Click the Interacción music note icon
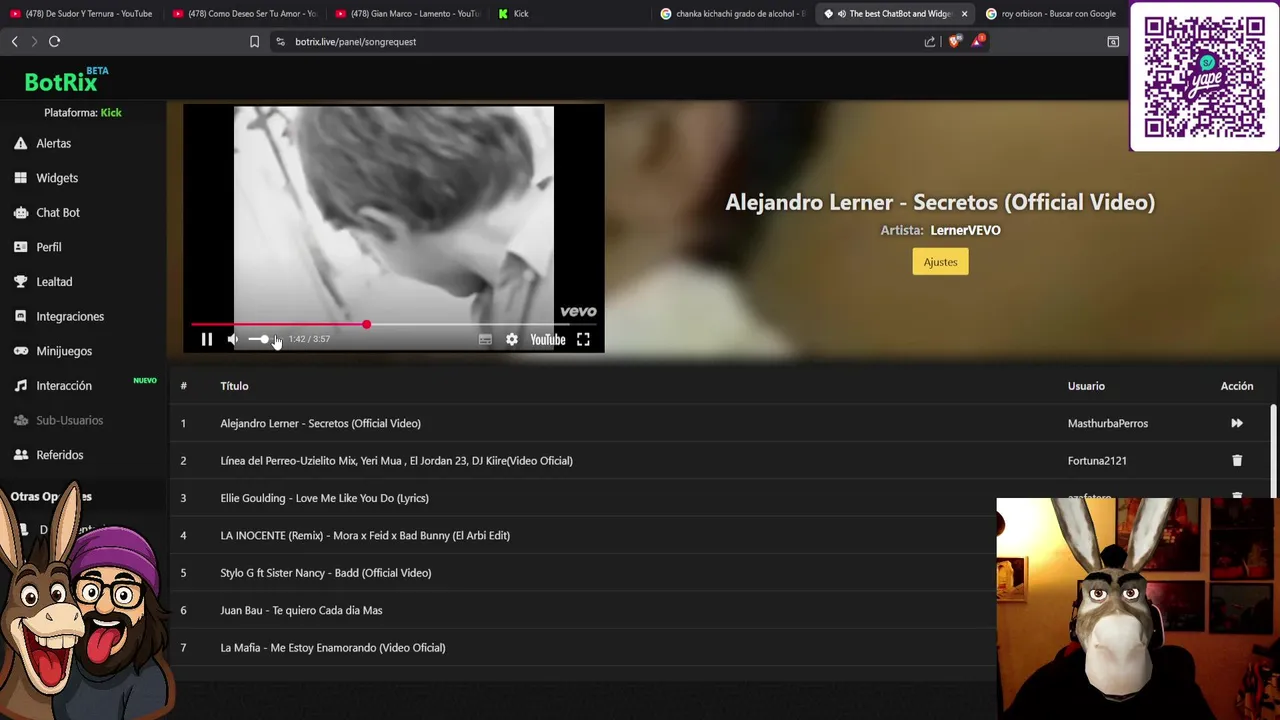 tap(20, 386)
